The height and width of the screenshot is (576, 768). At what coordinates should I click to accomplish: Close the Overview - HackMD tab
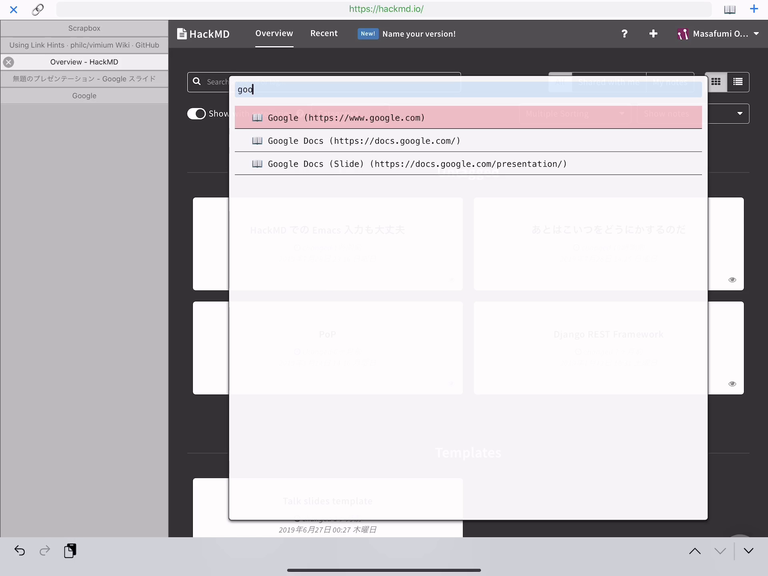click(x=8, y=62)
